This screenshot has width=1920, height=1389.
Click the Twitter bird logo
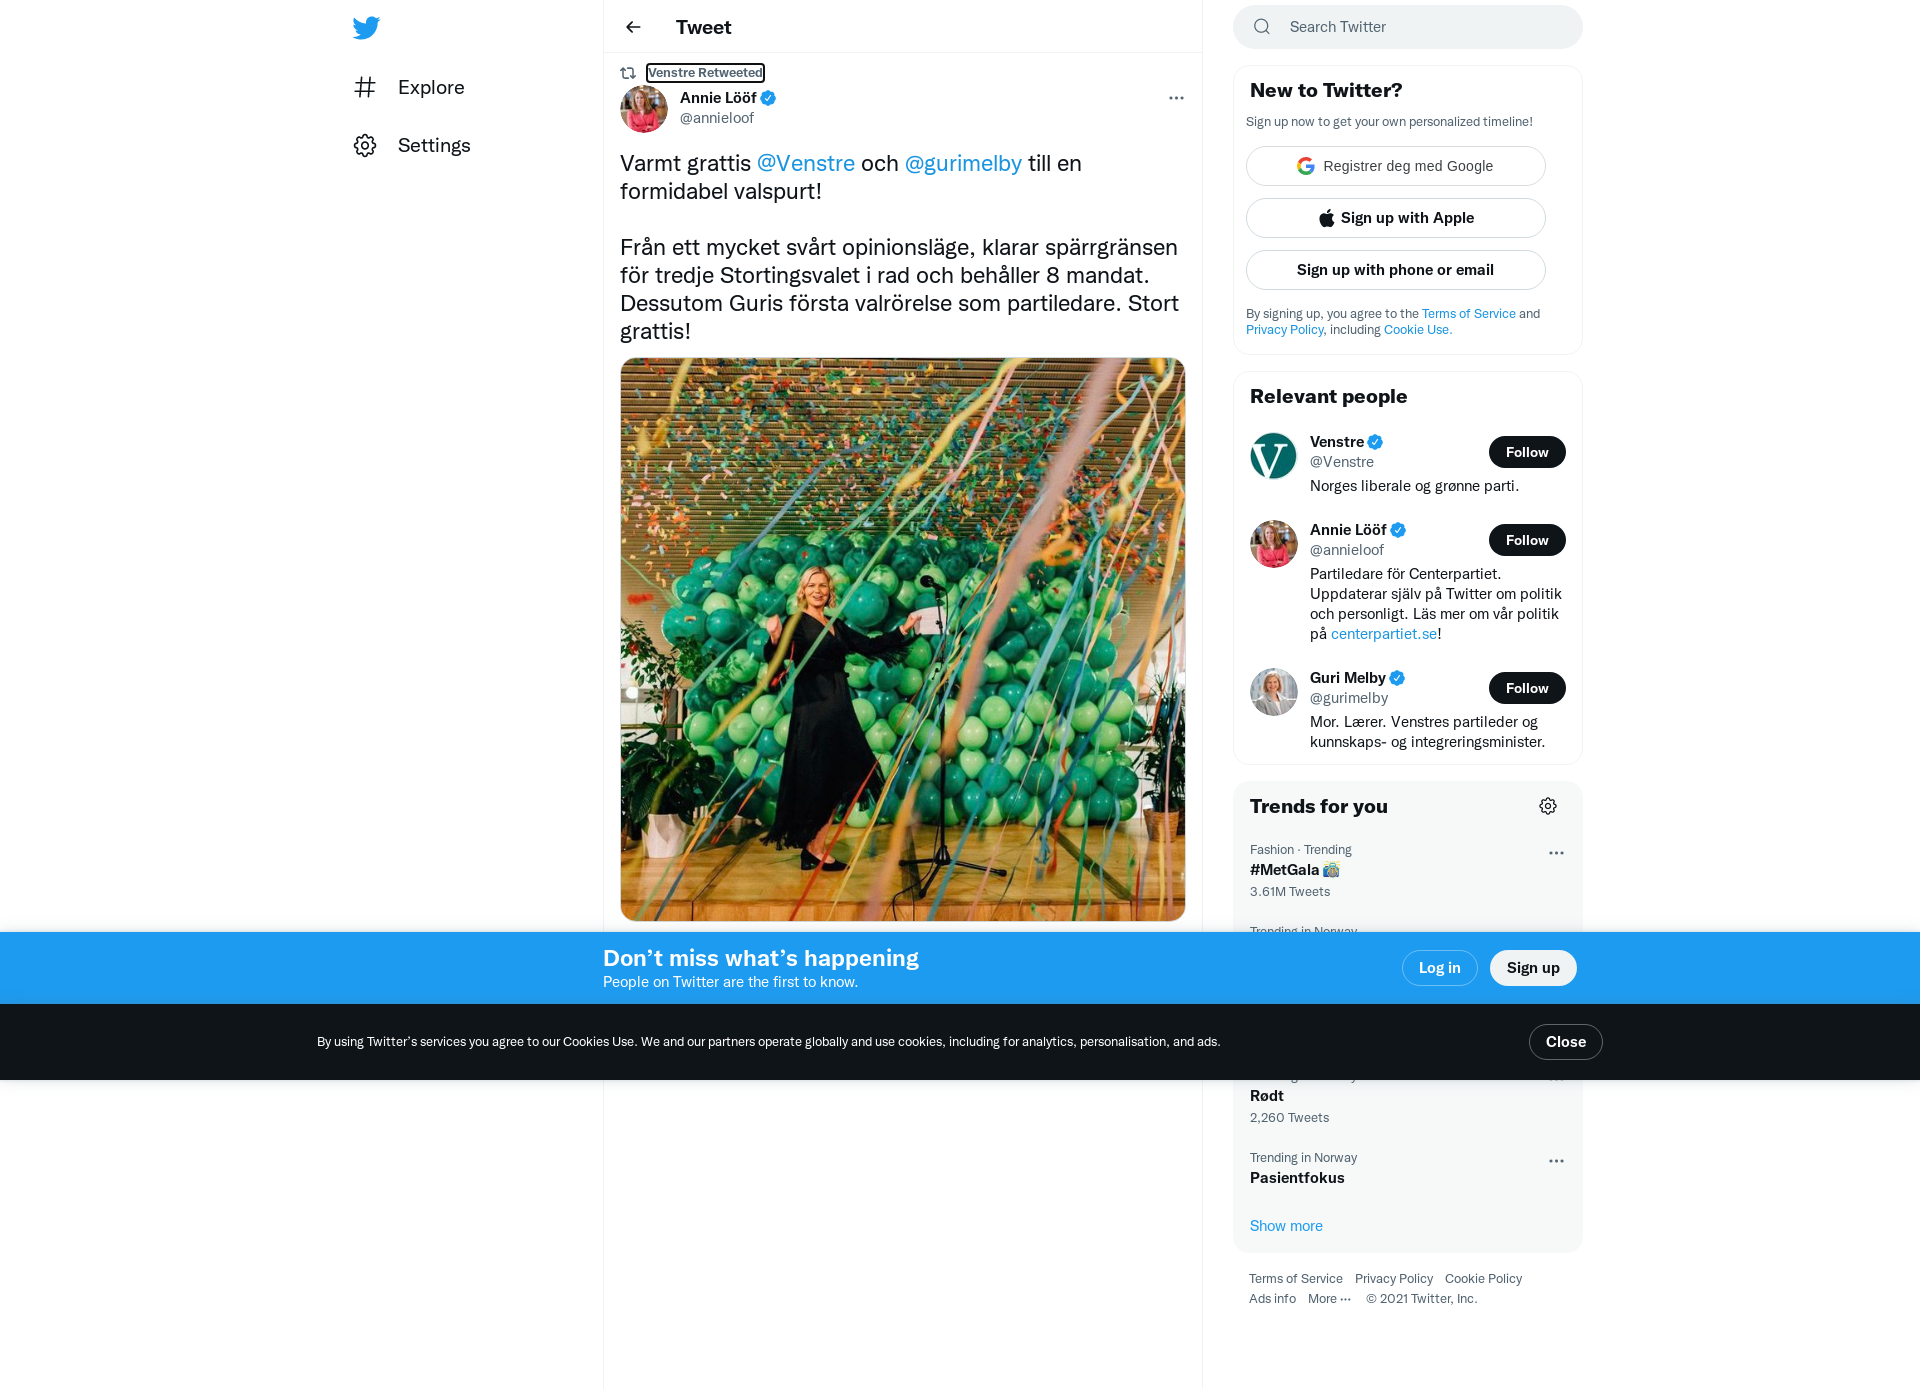tap(366, 27)
